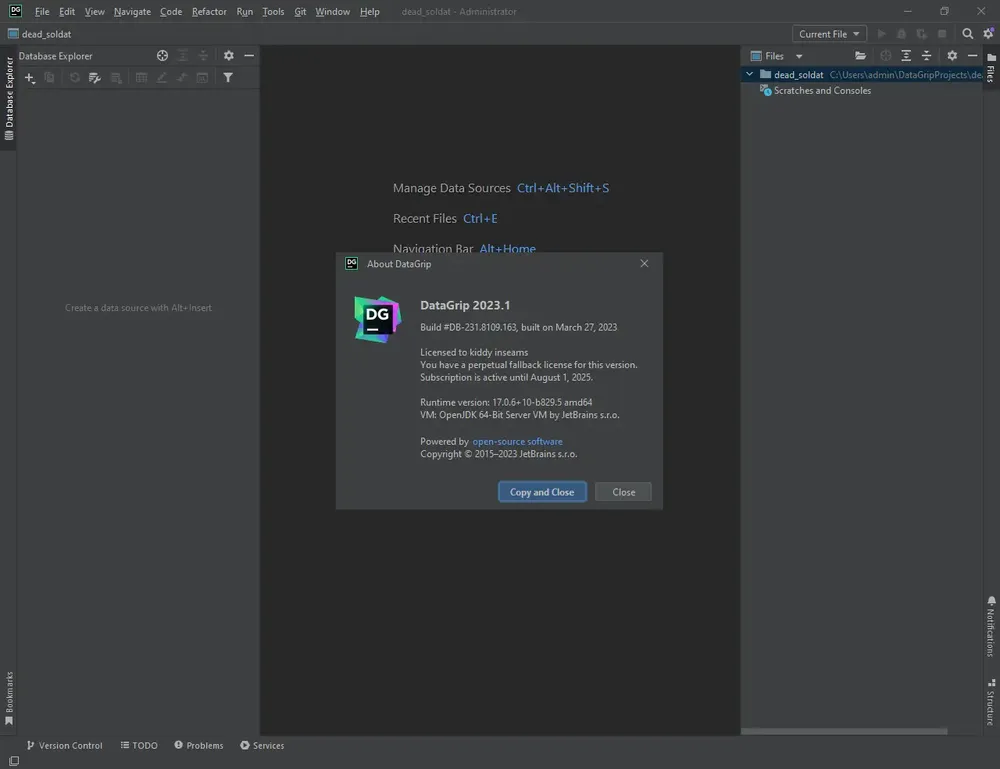Open the Current File run configuration dropdown

pyautogui.click(x=829, y=34)
